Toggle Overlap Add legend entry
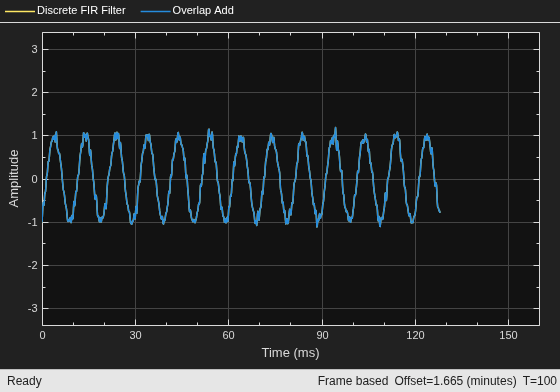The width and height of the screenshot is (560, 392). point(187,10)
